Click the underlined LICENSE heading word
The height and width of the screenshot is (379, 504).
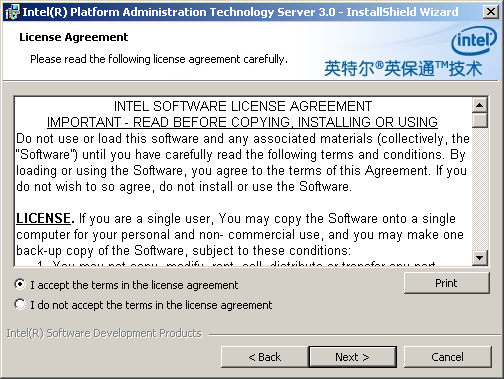(43, 219)
